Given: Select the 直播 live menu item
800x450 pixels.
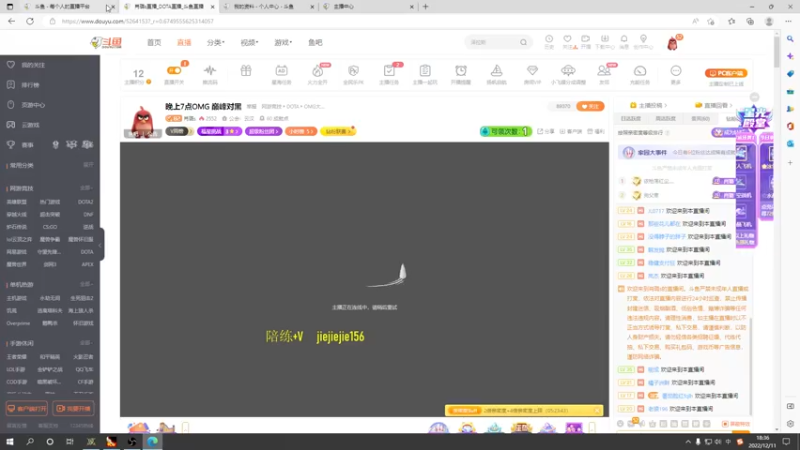Looking at the screenshot, I should tap(184, 42).
